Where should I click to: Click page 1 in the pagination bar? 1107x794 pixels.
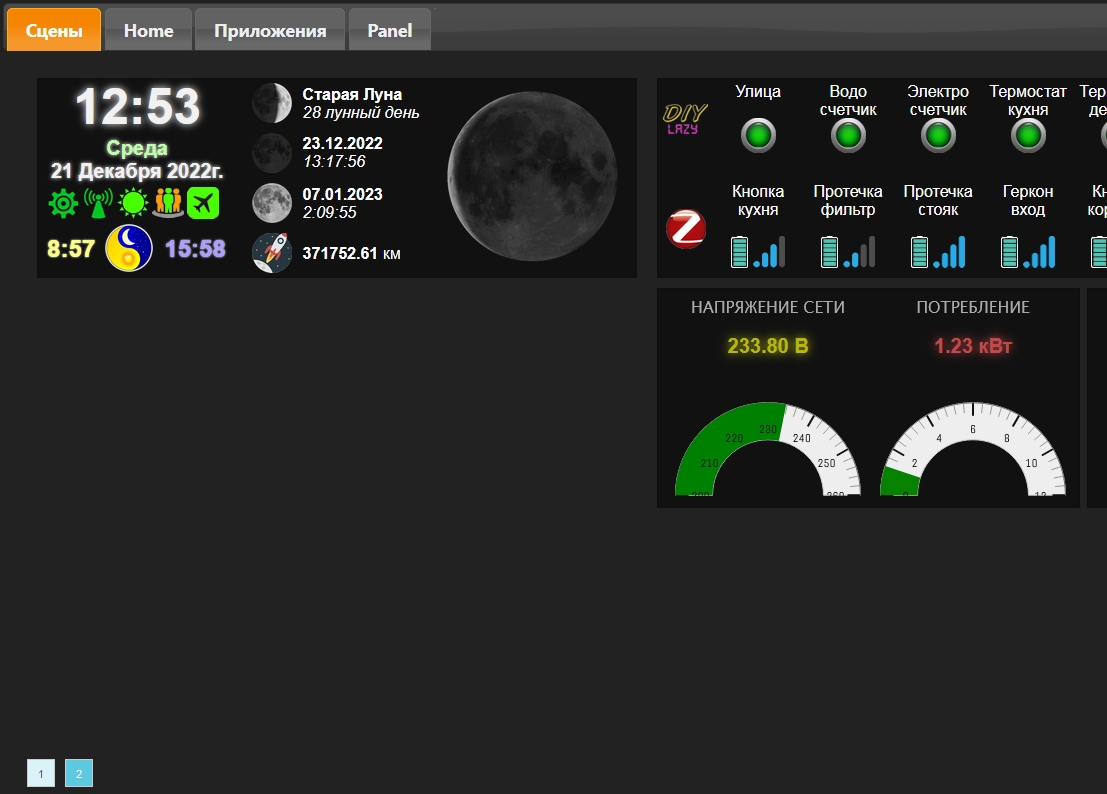coord(40,772)
